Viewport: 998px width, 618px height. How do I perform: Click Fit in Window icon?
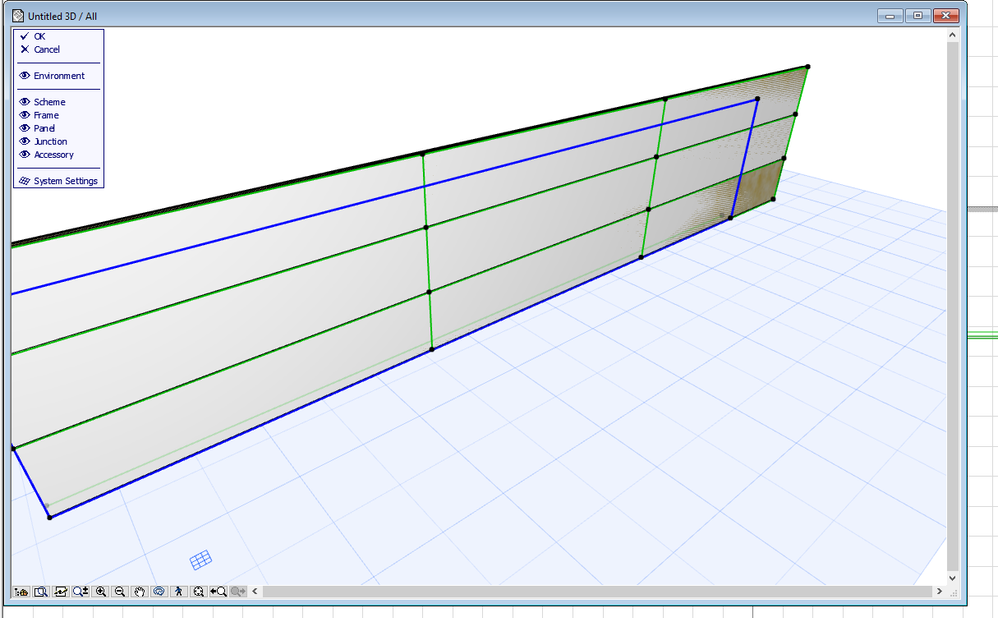coord(199,591)
